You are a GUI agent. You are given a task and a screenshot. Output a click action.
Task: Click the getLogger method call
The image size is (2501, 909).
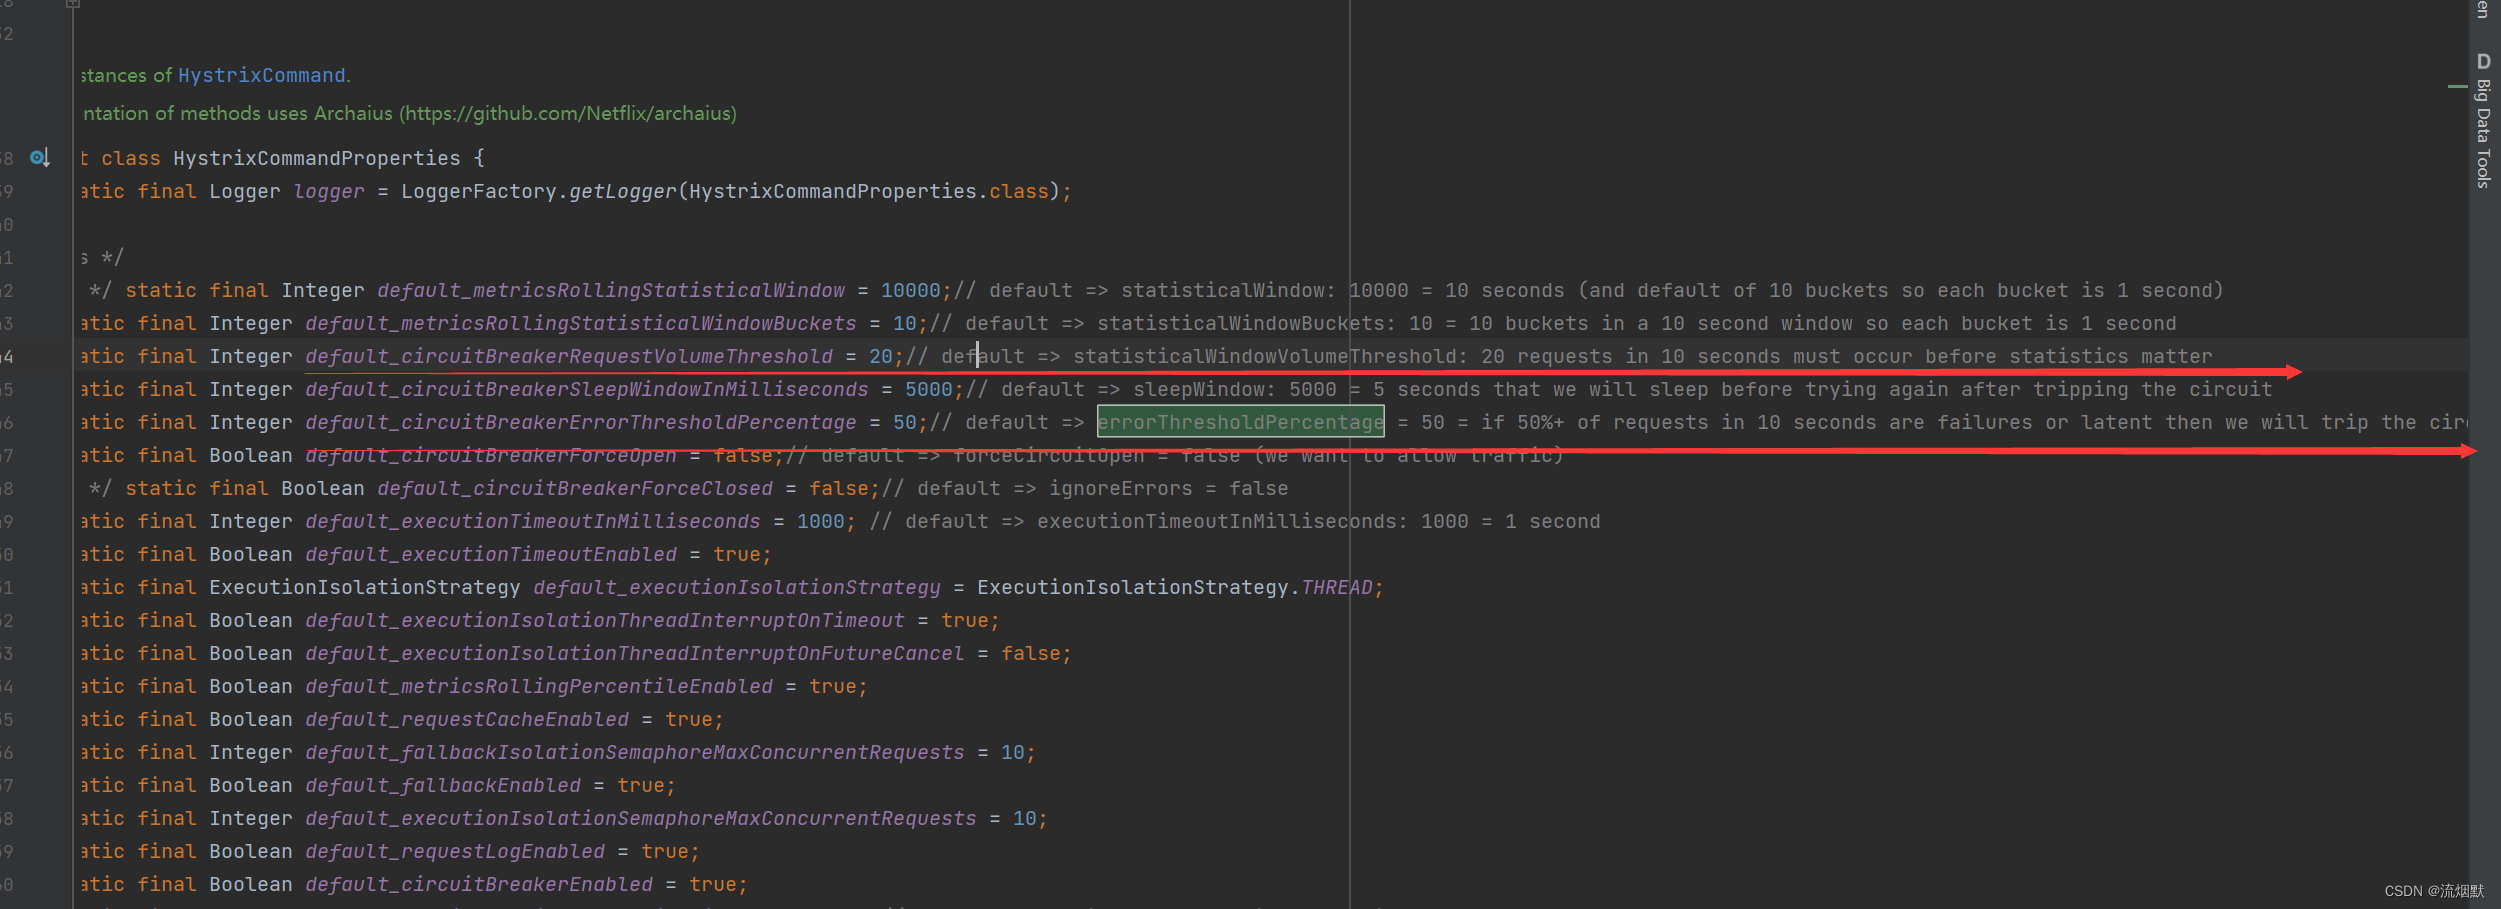(x=623, y=191)
